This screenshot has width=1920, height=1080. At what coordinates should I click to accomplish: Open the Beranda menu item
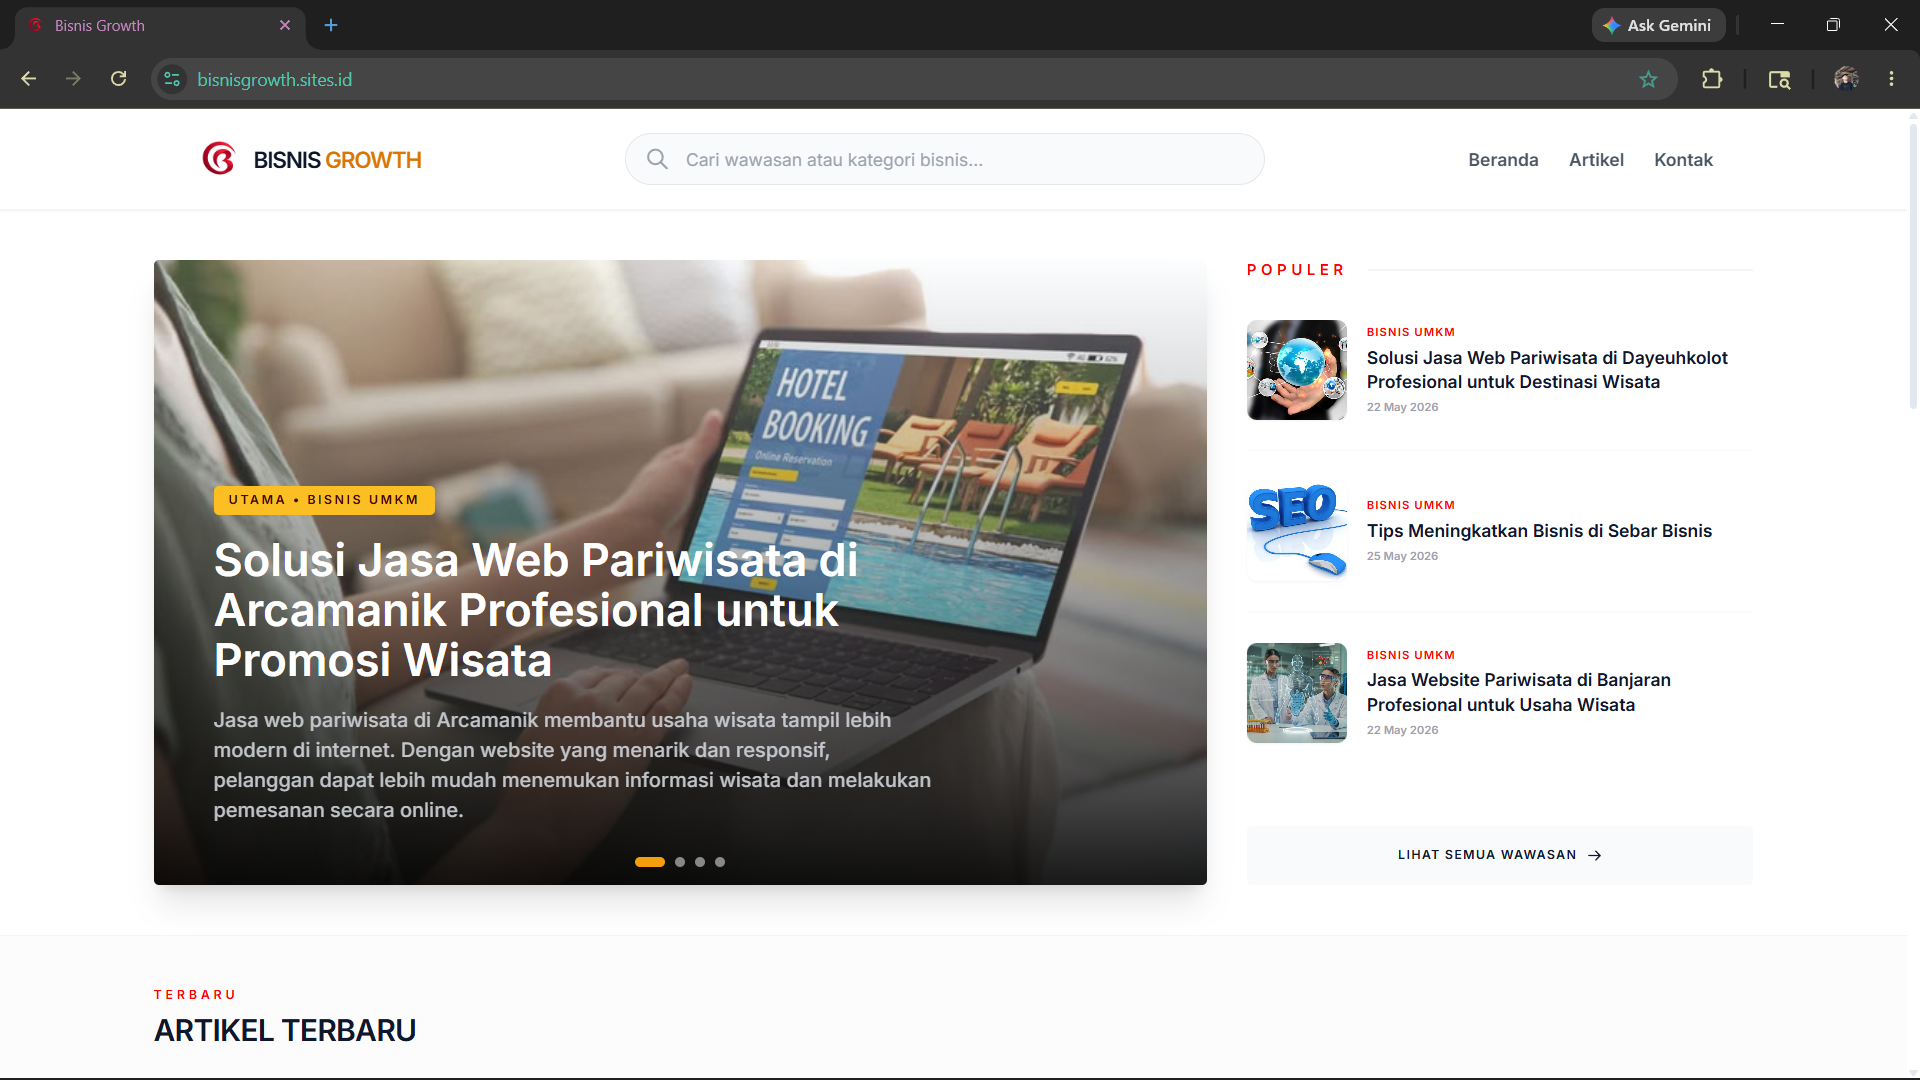[x=1503, y=160]
